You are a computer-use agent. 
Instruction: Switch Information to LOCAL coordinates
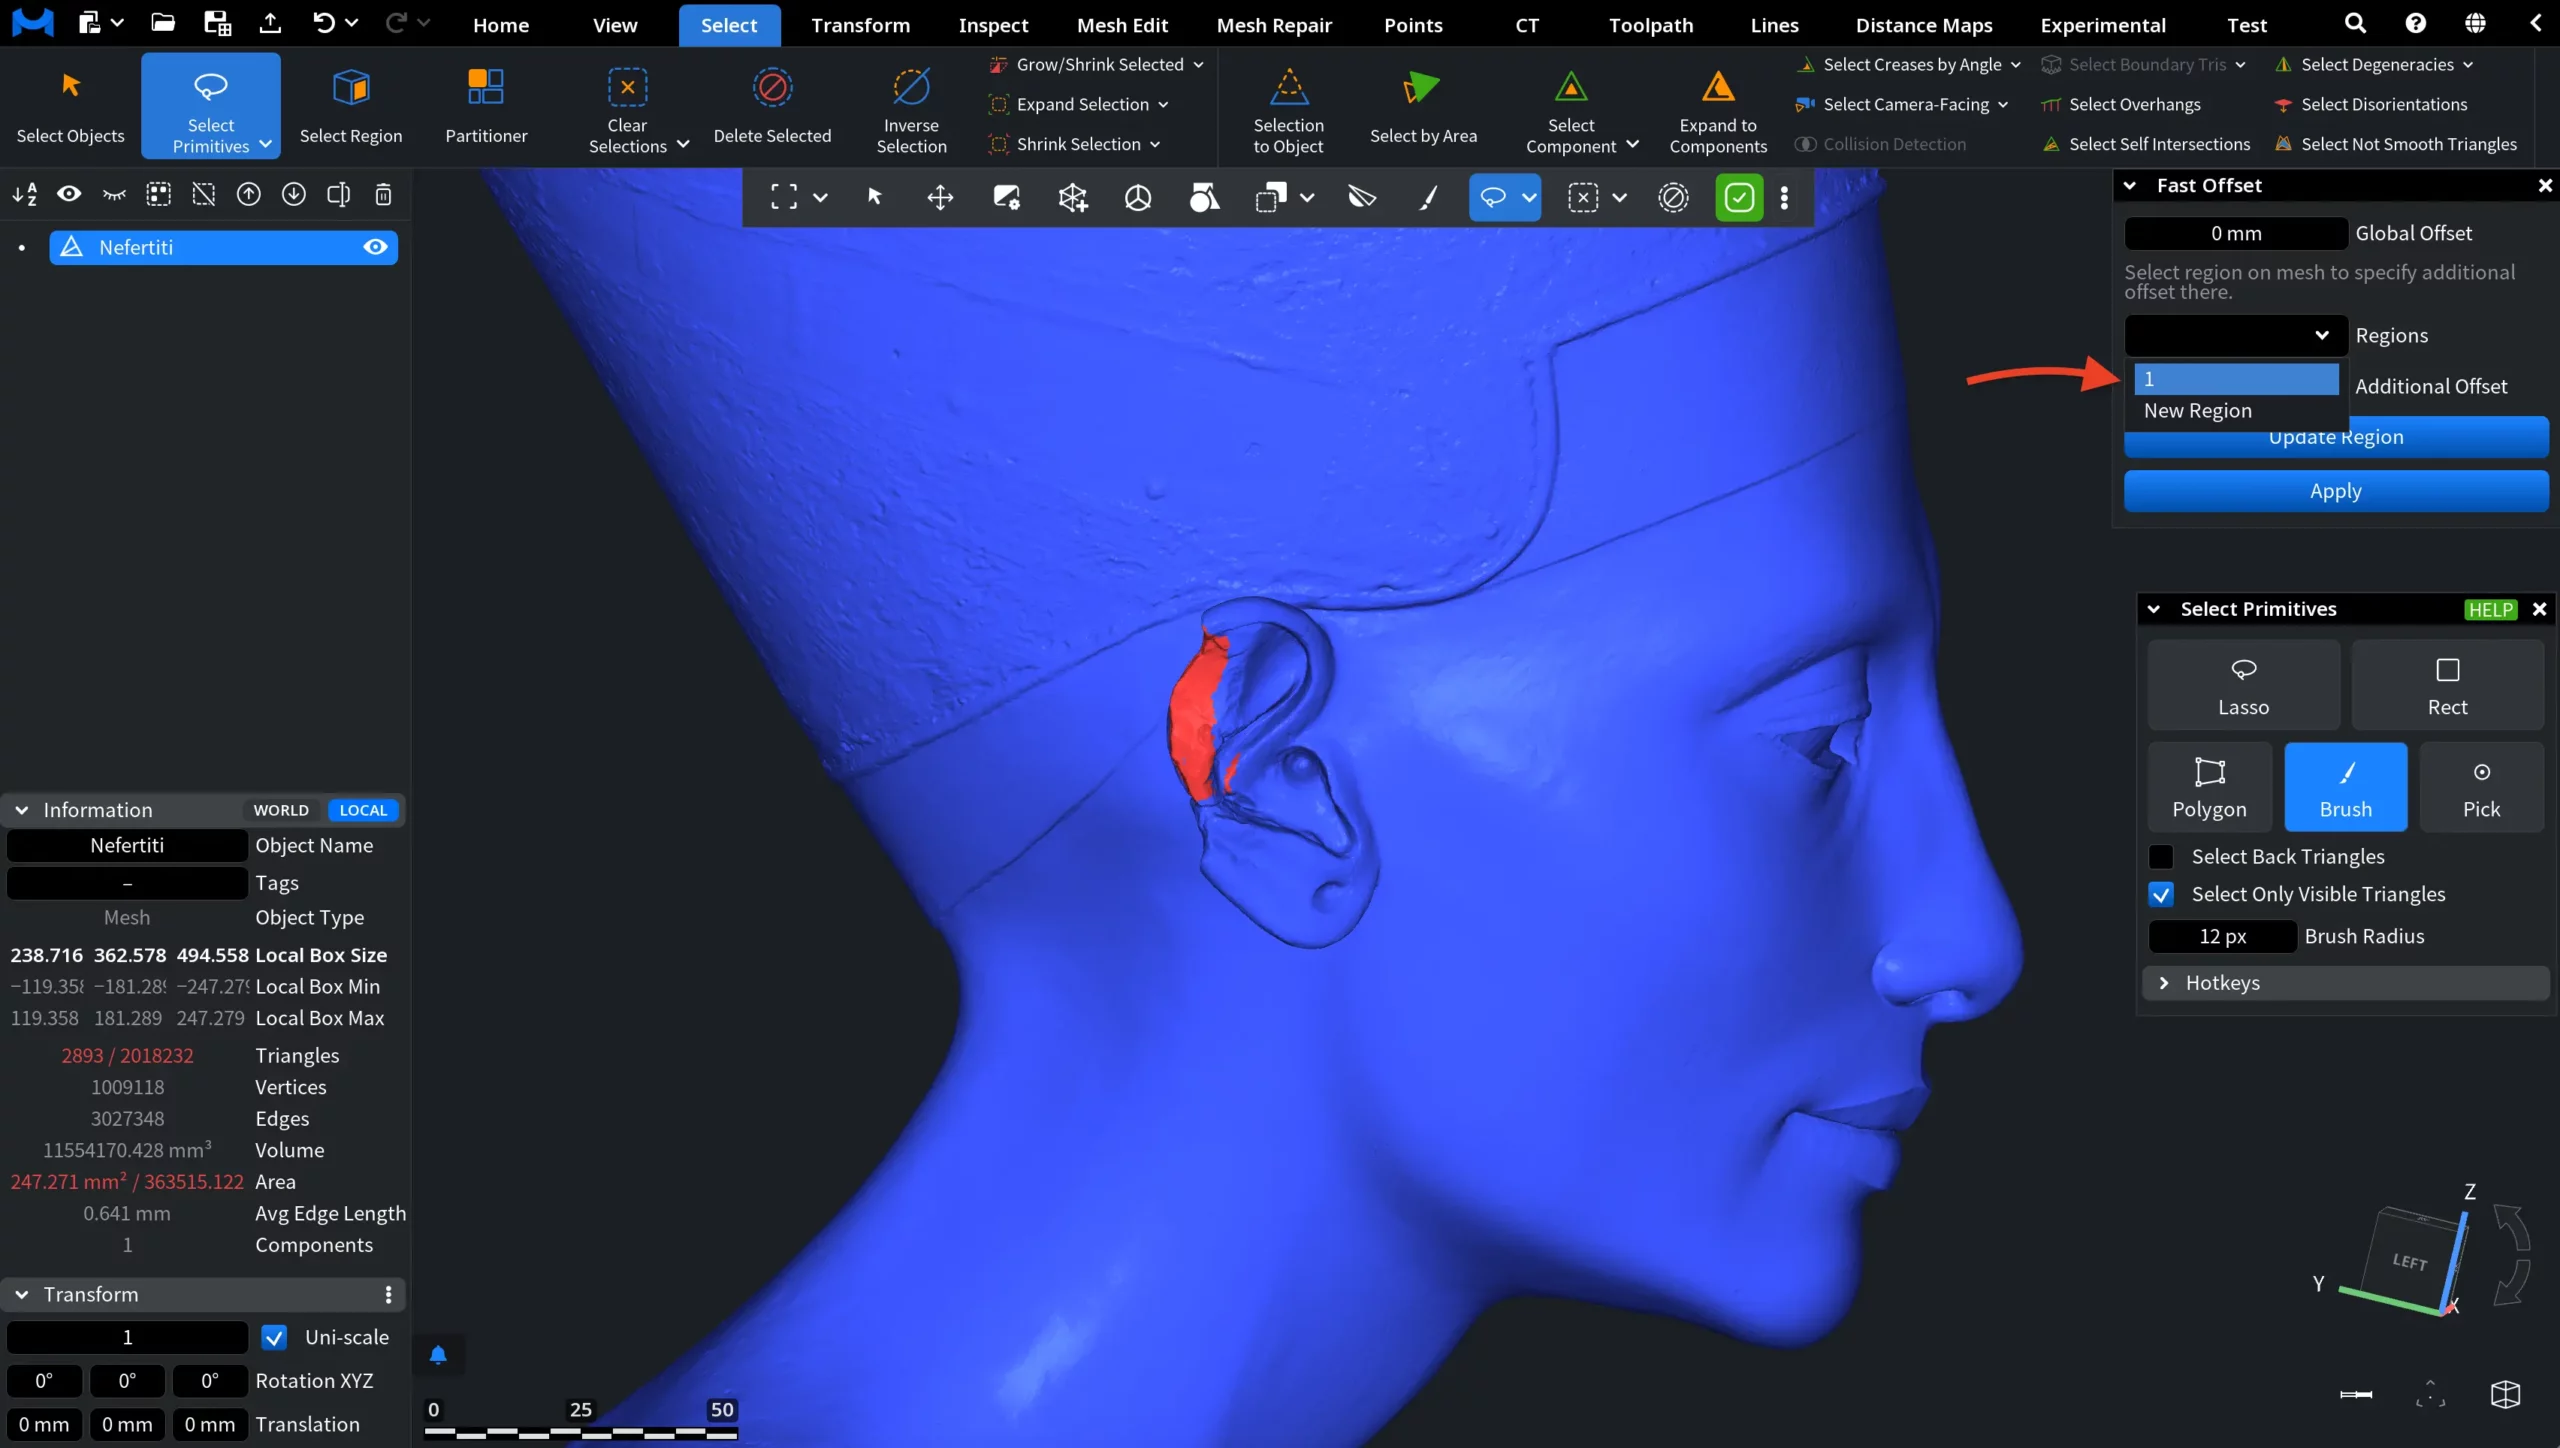363,810
